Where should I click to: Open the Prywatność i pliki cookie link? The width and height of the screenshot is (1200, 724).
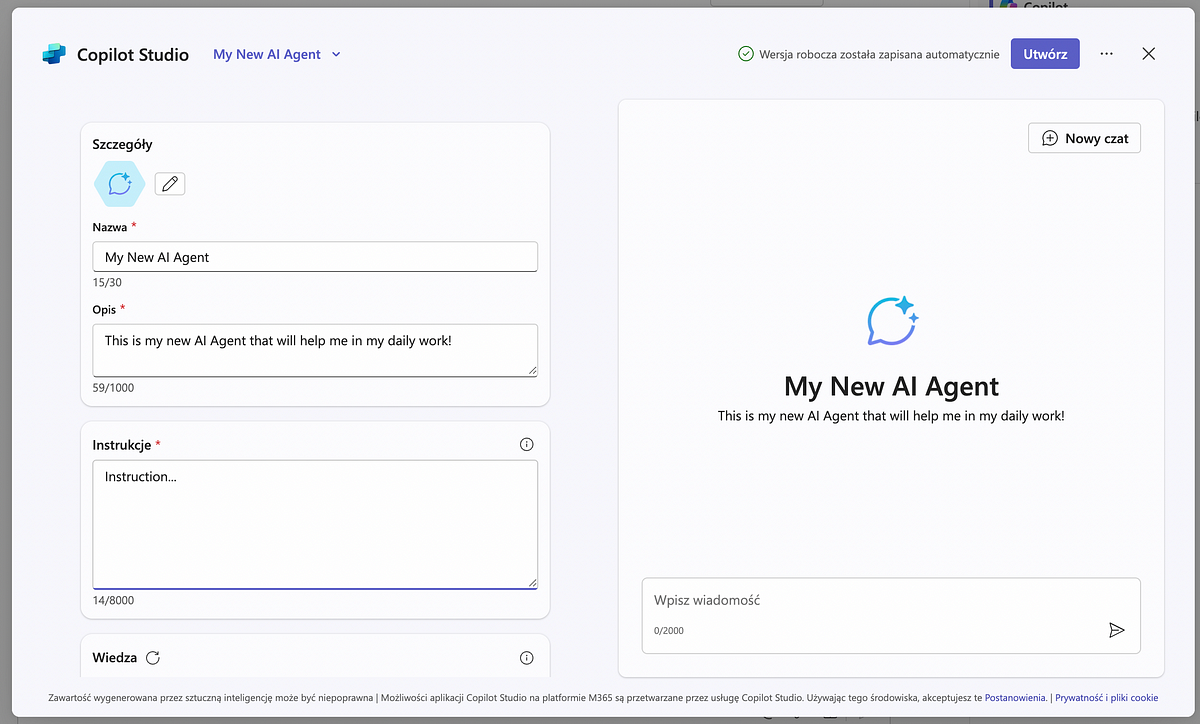(x=1106, y=697)
